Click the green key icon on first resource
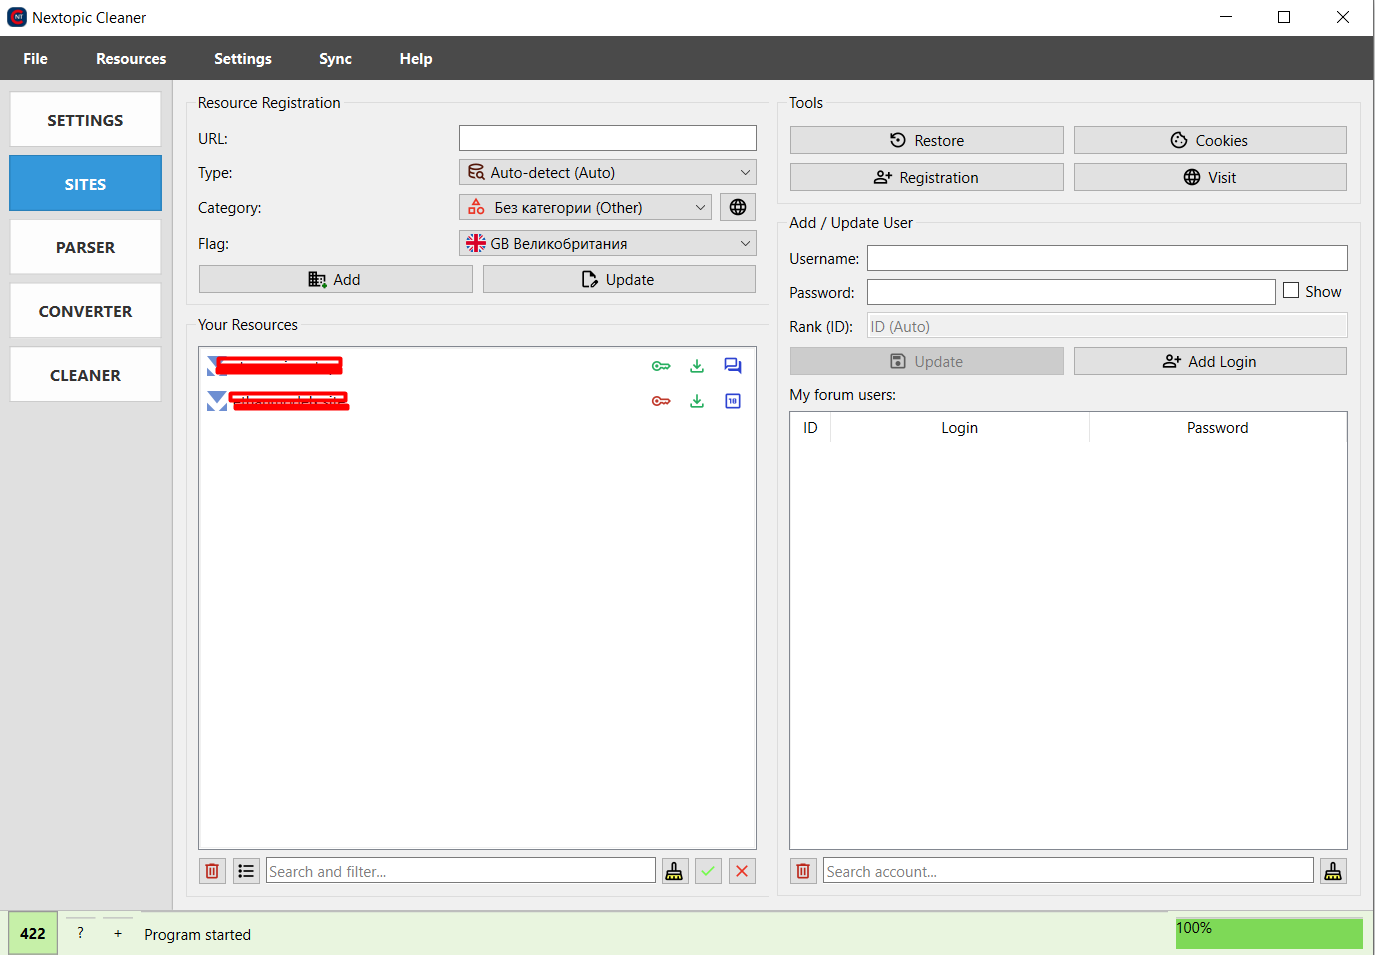This screenshot has width=1375, height=955. tap(661, 366)
